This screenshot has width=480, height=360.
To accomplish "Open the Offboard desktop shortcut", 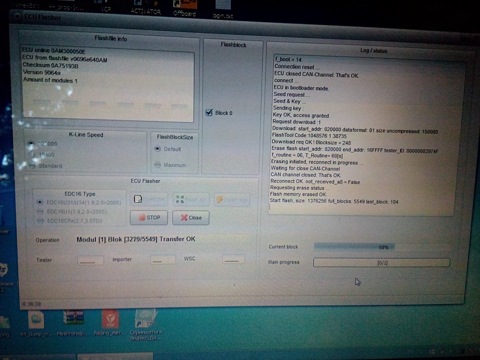I will click(x=185, y=8).
